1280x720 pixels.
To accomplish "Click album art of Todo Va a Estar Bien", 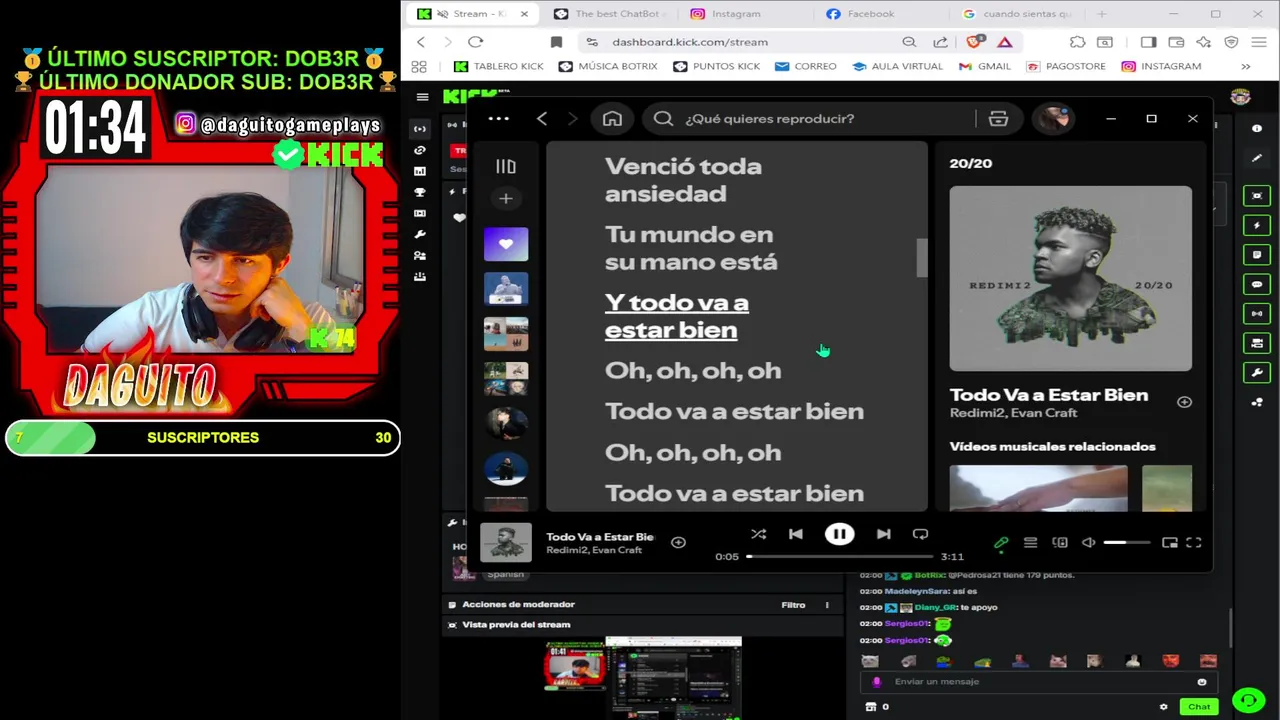I will coord(1070,279).
